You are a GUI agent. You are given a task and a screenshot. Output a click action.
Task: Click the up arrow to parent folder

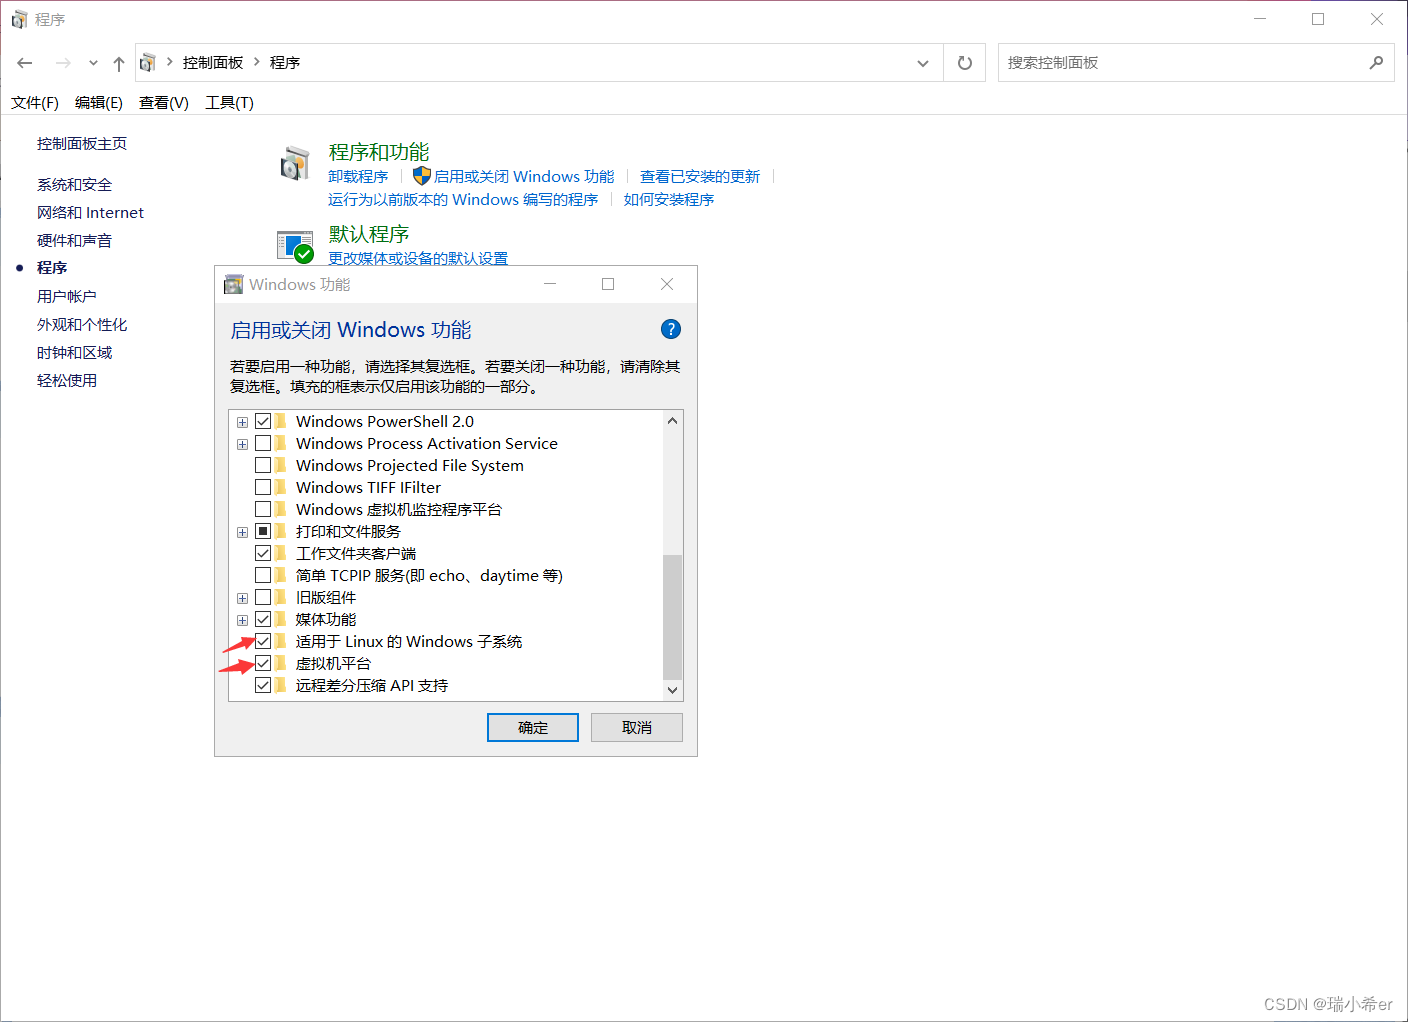pyautogui.click(x=119, y=63)
